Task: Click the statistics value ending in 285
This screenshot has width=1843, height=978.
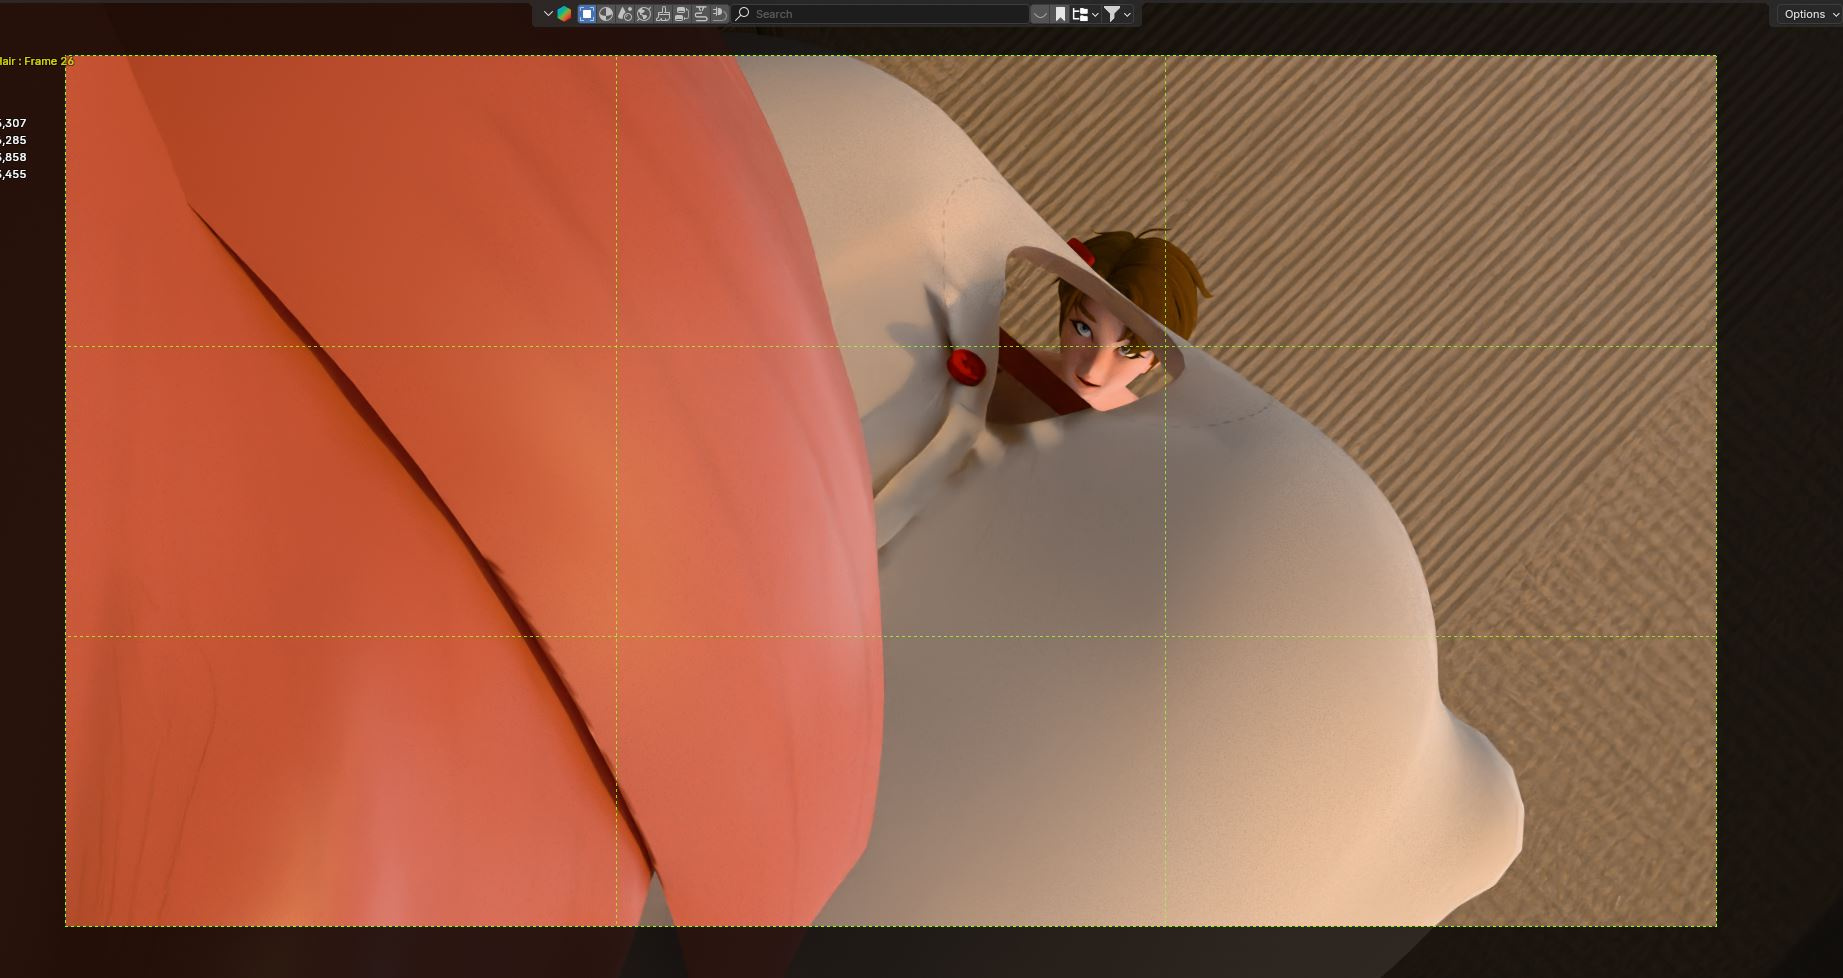Action: pos(13,140)
